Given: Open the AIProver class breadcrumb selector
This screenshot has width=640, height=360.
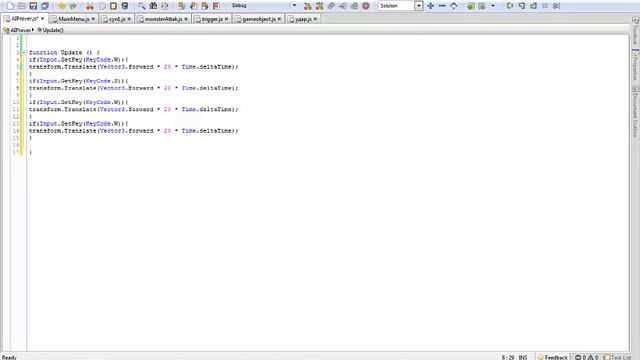Looking at the screenshot, I should 18,30.
